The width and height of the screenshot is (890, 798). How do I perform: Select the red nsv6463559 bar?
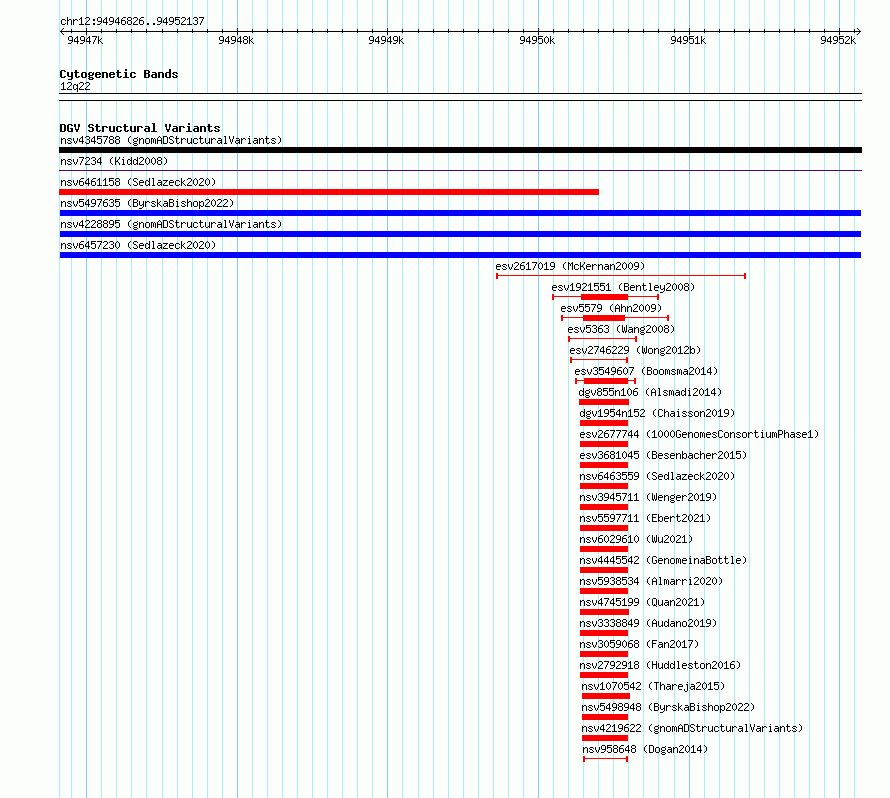pos(604,486)
